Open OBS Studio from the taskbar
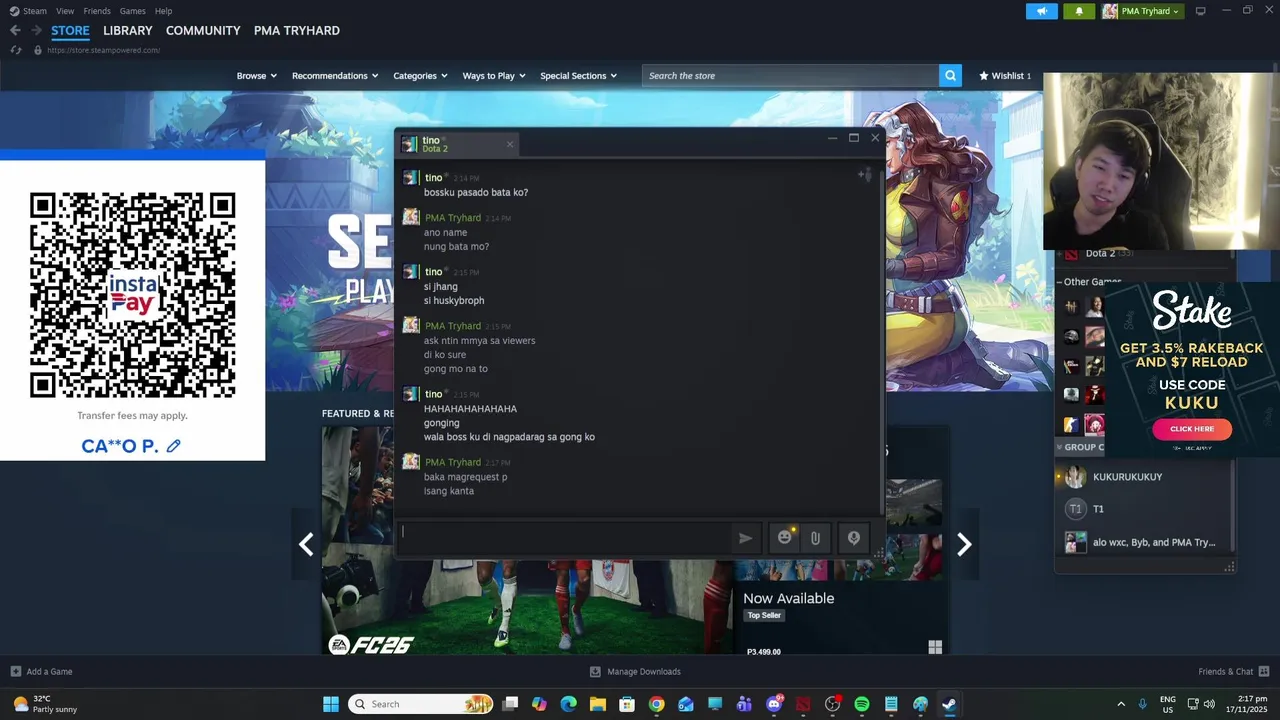 [x=832, y=704]
